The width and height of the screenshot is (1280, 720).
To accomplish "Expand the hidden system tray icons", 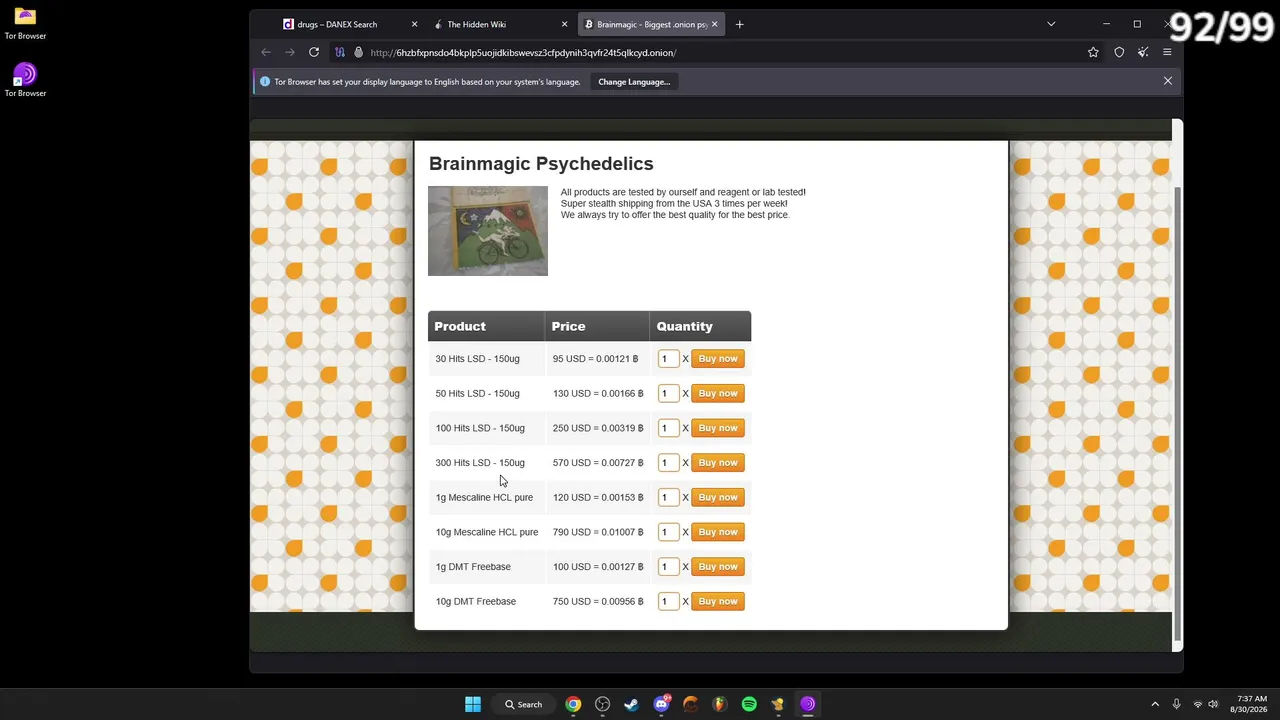I will pos(1155,704).
